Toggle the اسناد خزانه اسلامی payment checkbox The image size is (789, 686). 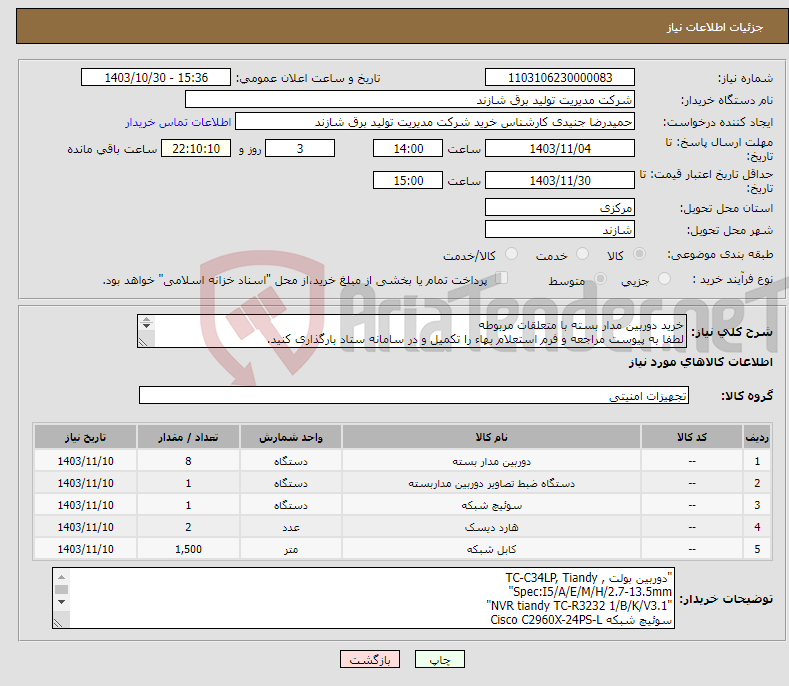502,278
